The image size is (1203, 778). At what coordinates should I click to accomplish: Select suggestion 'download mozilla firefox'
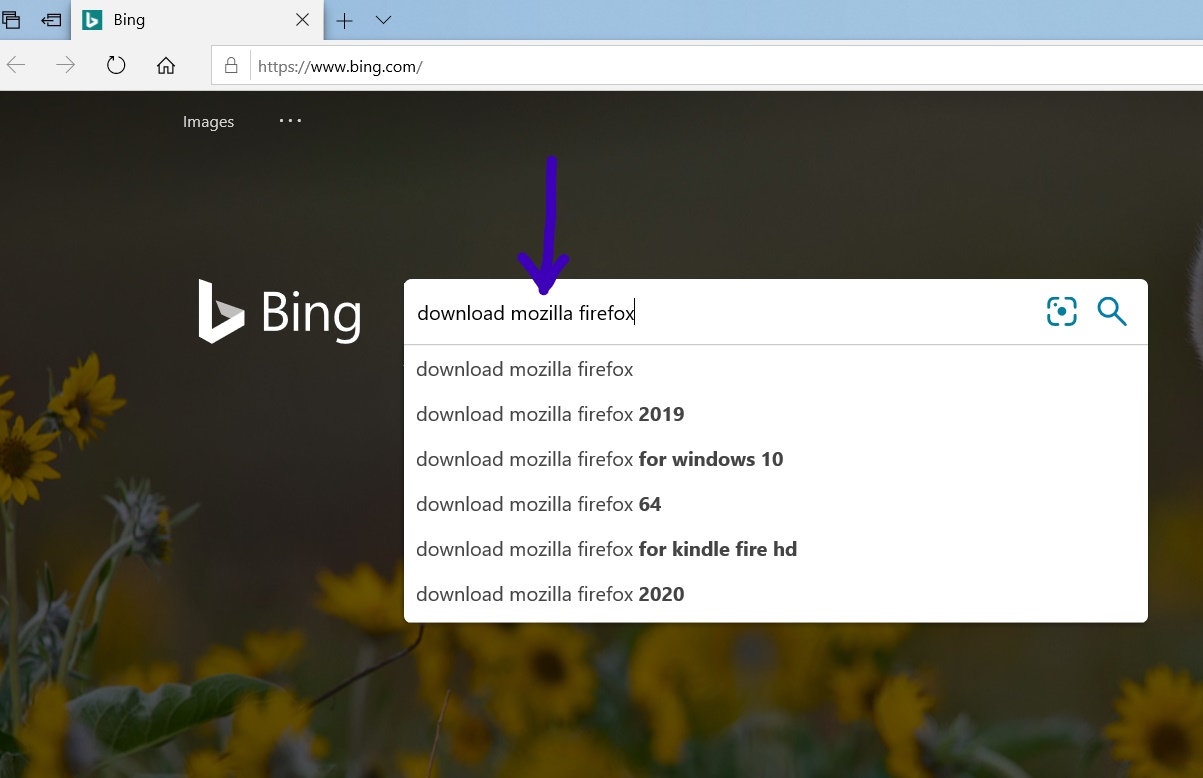pyautogui.click(x=775, y=369)
